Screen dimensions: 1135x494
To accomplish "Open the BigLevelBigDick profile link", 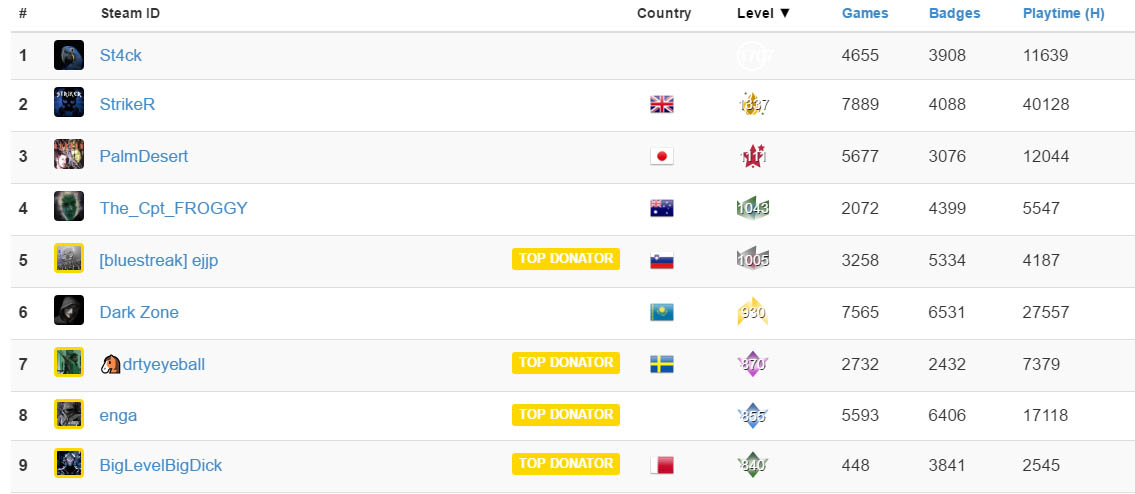I will [x=161, y=465].
